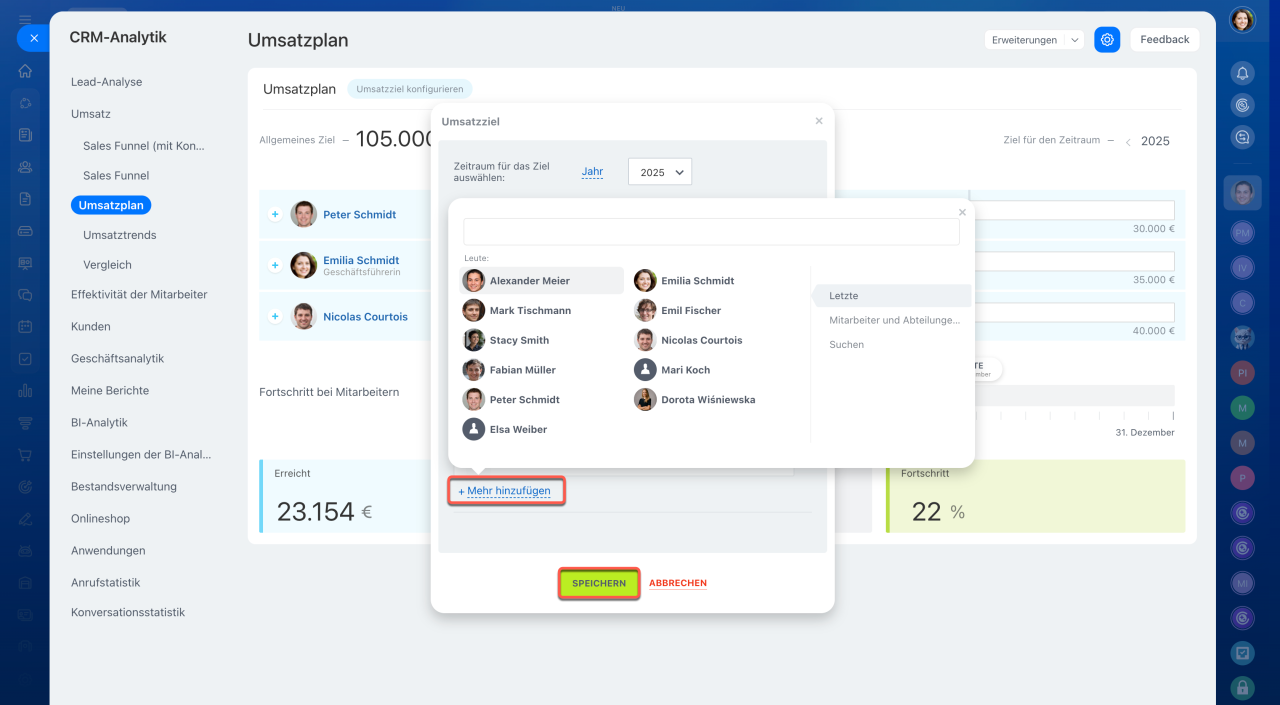Click the settings gear icon near Feedback
Viewport: 1280px width, 705px height.
click(x=1107, y=40)
